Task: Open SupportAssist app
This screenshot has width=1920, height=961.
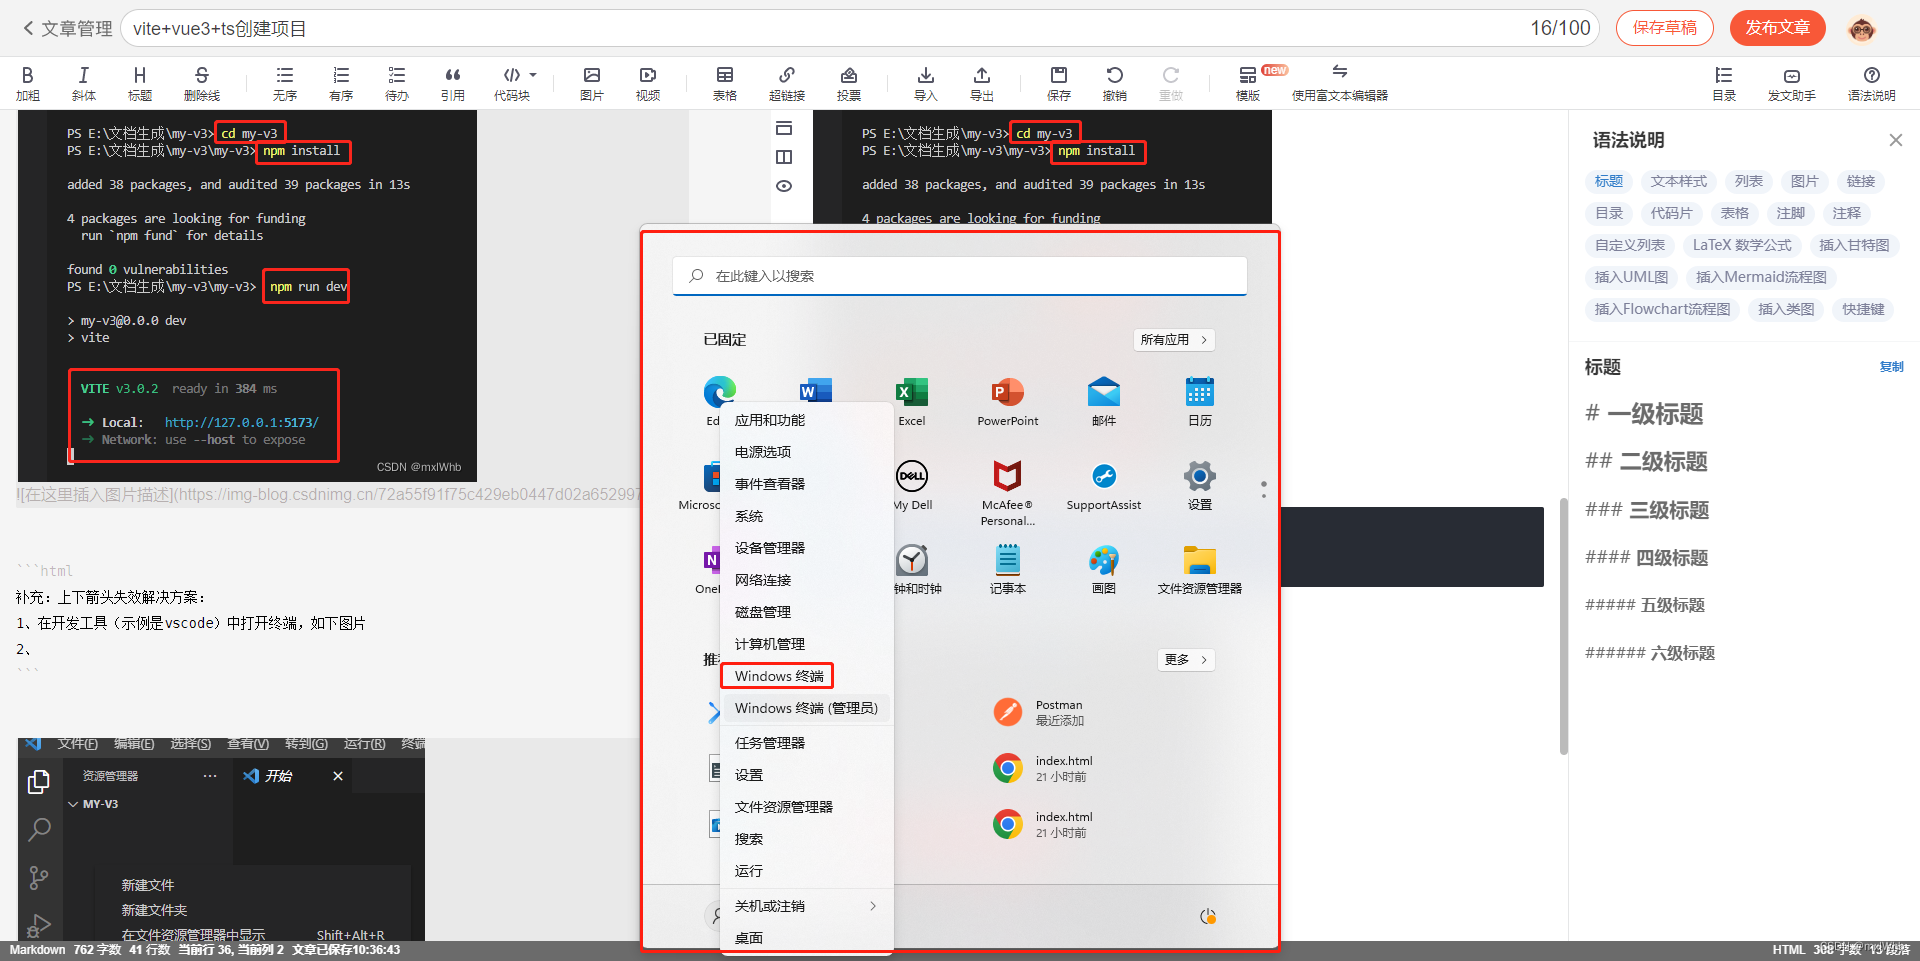Action: click(1104, 486)
